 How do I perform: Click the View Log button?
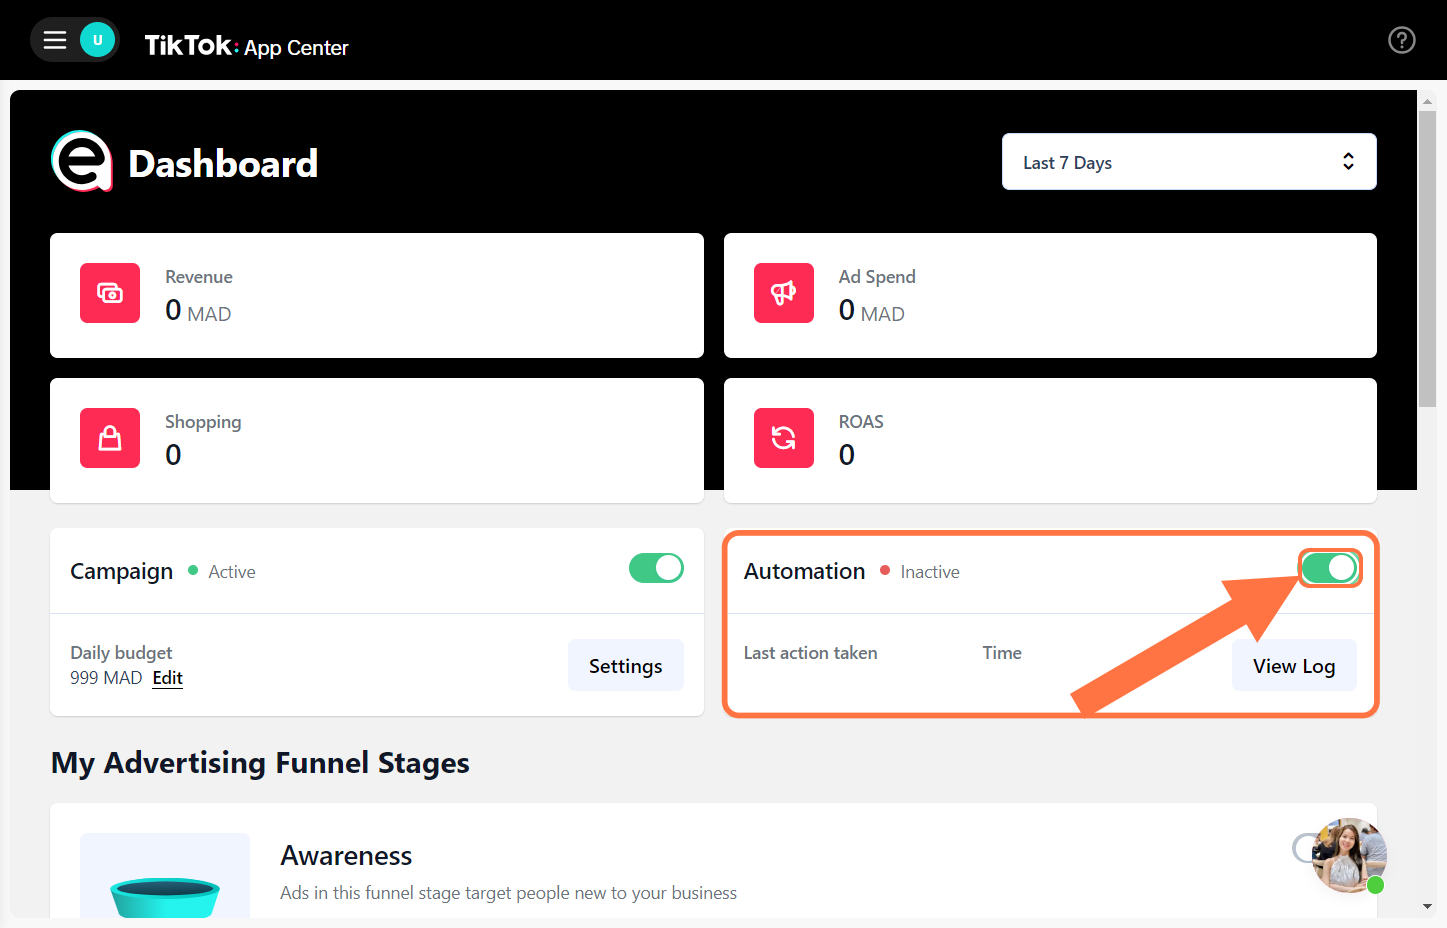tap(1294, 665)
